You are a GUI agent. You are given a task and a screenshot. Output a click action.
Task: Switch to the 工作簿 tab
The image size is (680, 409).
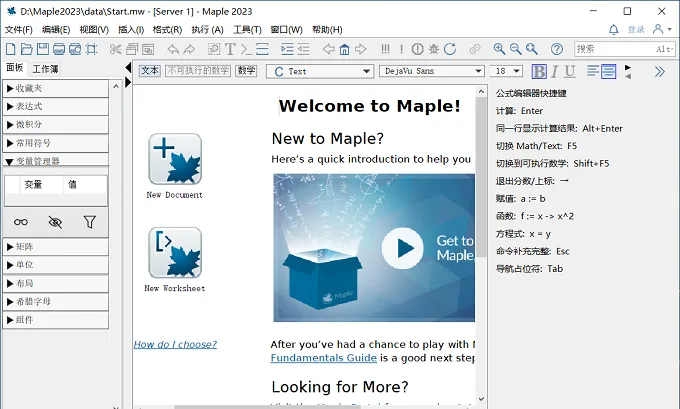click(45, 69)
